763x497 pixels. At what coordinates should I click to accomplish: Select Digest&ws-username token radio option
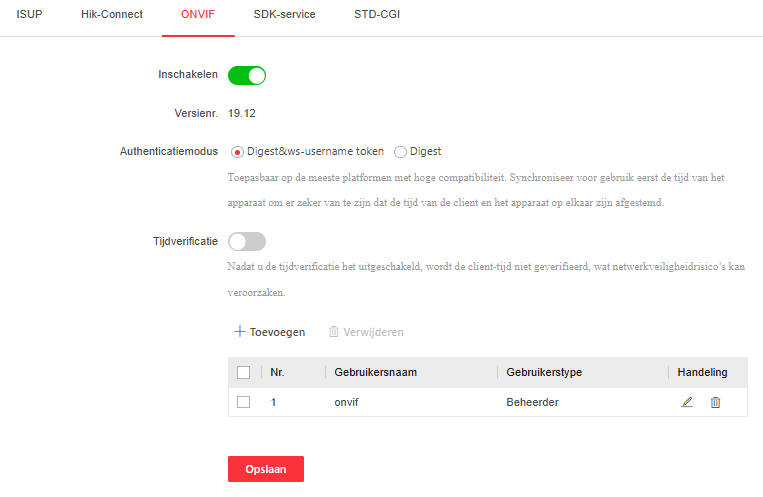pyautogui.click(x=237, y=152)
